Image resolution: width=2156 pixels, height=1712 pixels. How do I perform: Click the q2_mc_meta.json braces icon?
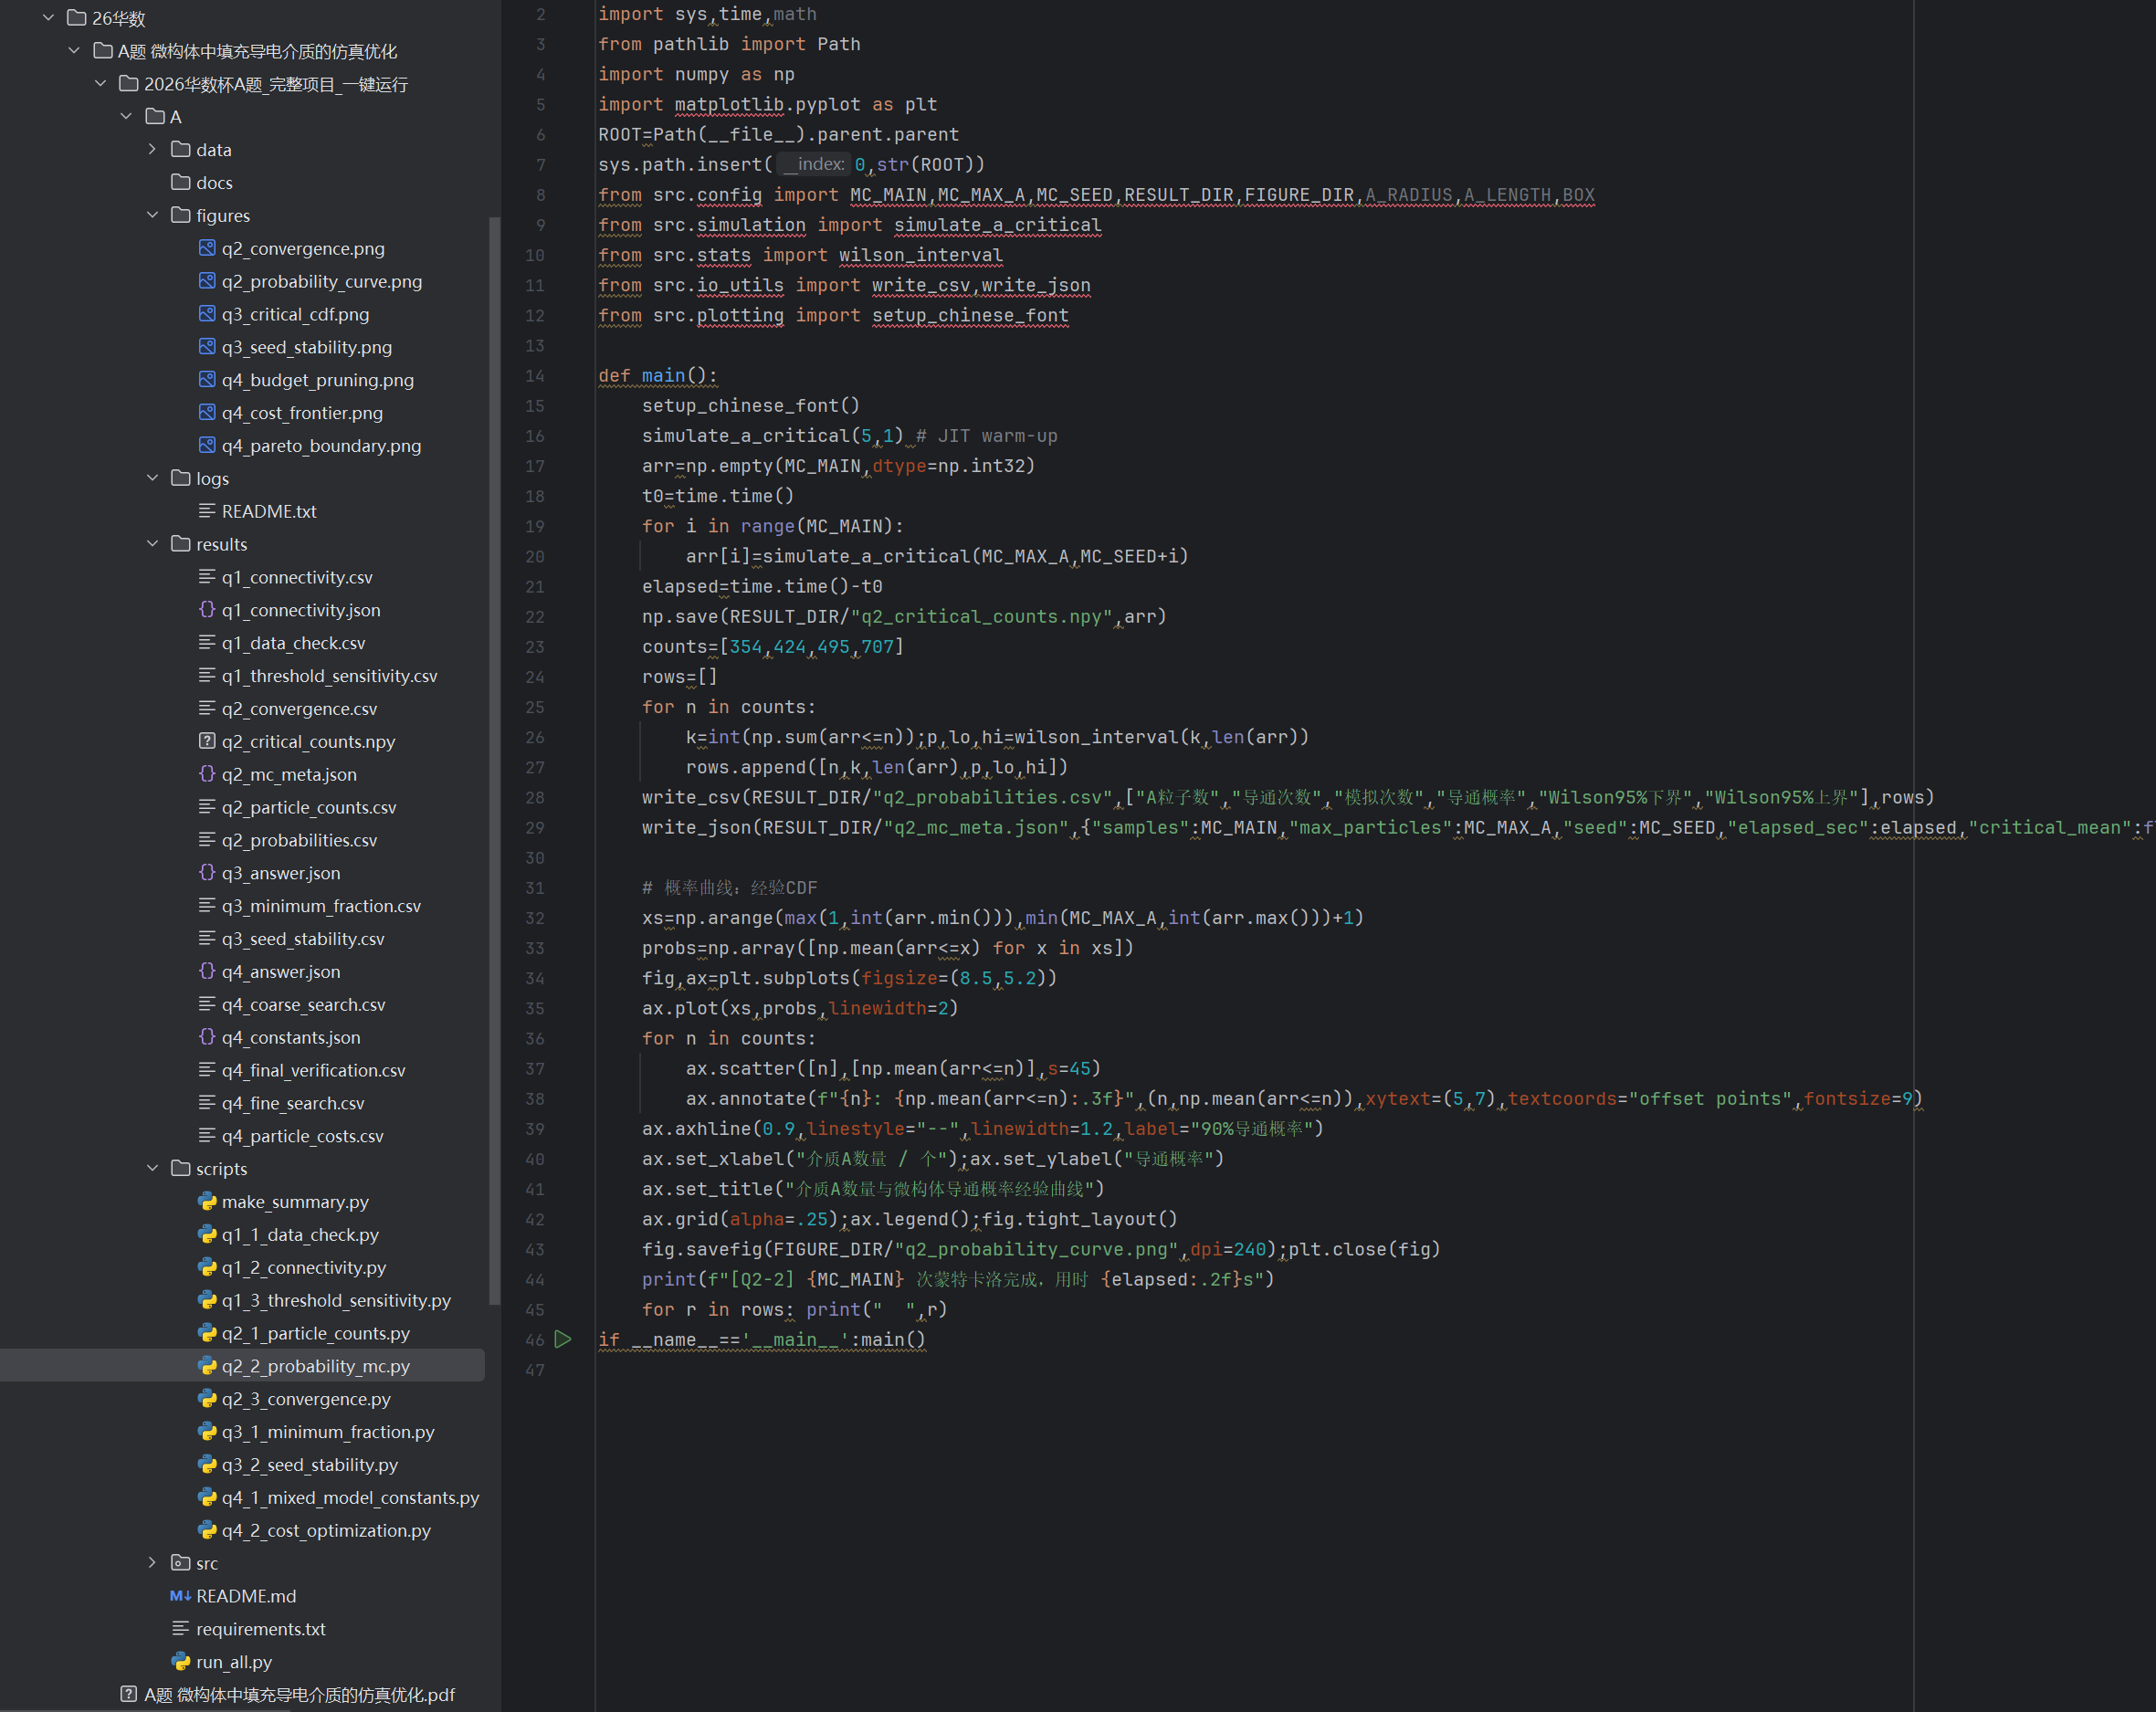(207, 774)
